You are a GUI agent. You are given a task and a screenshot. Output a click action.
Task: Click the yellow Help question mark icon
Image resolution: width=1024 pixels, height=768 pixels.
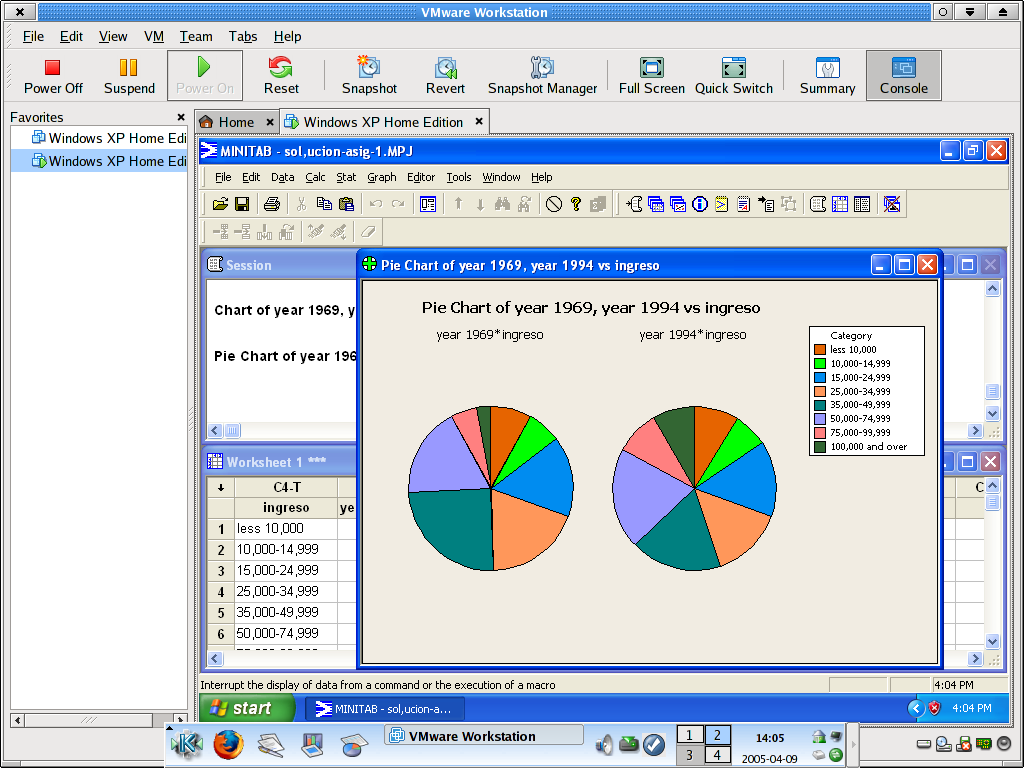coord(575,204)
